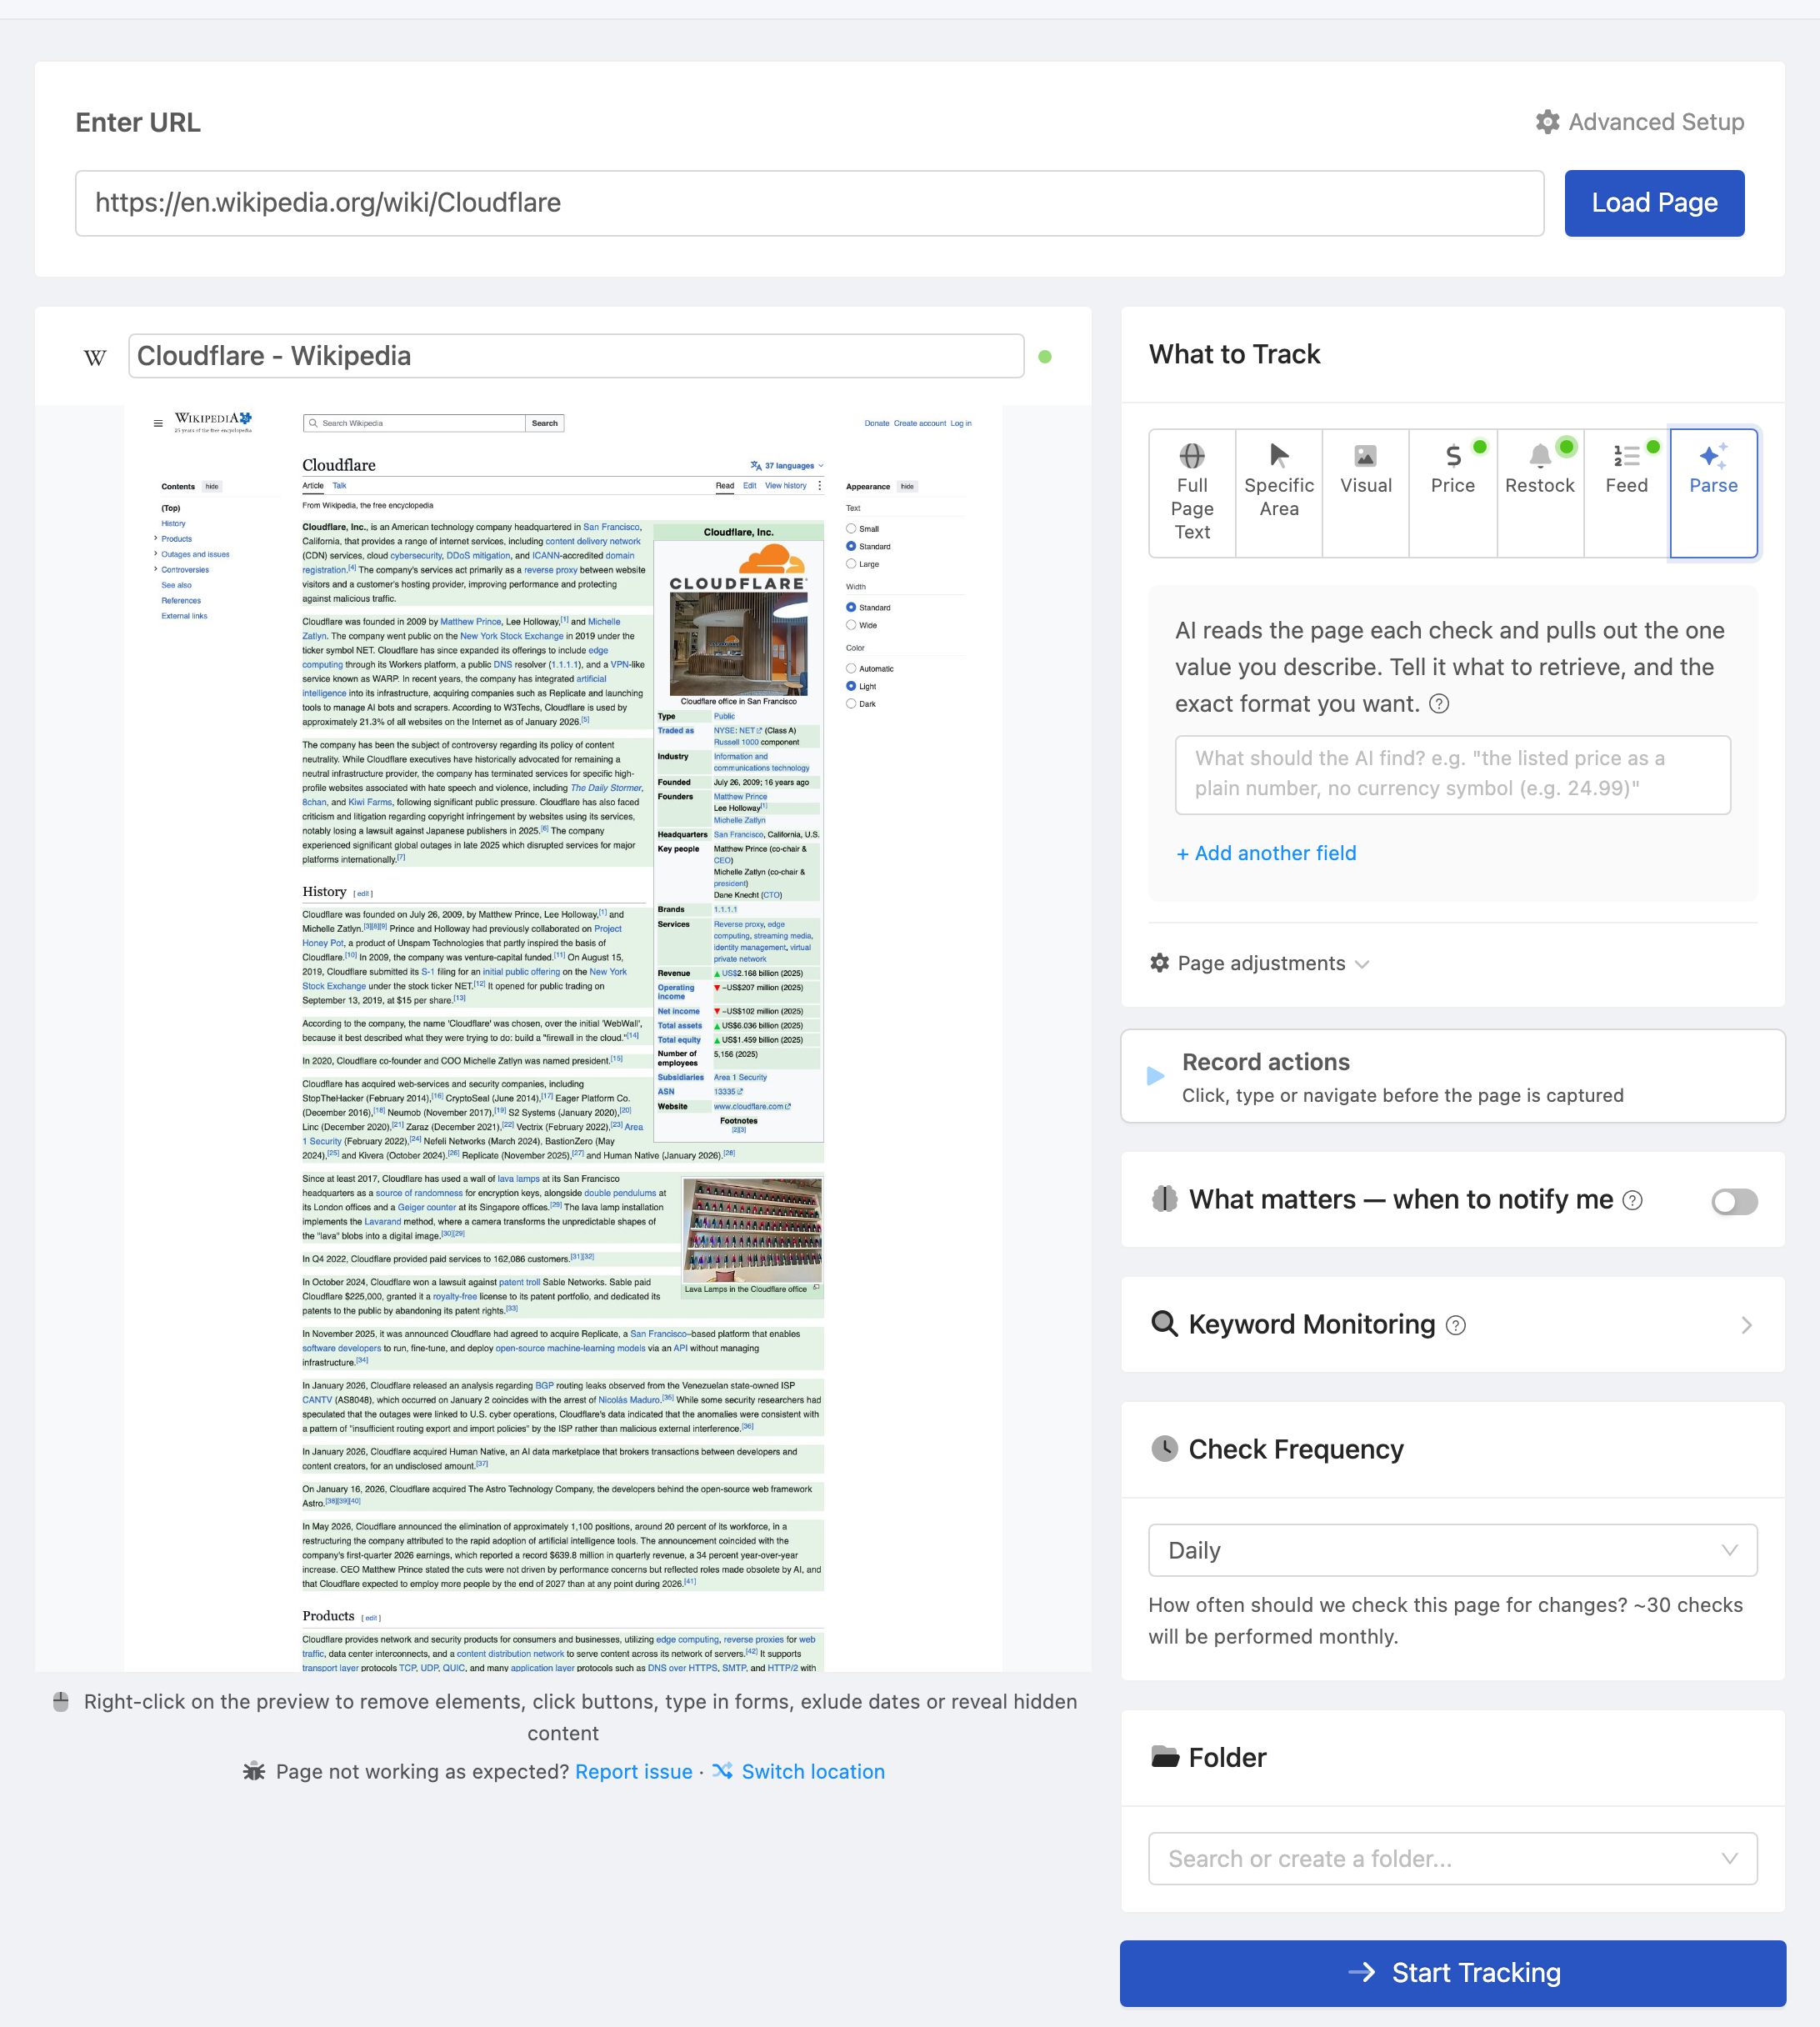Click the Start Tracking button
The height and width of the screenshot is (2027, 1820).
tap(1453, 1973)
